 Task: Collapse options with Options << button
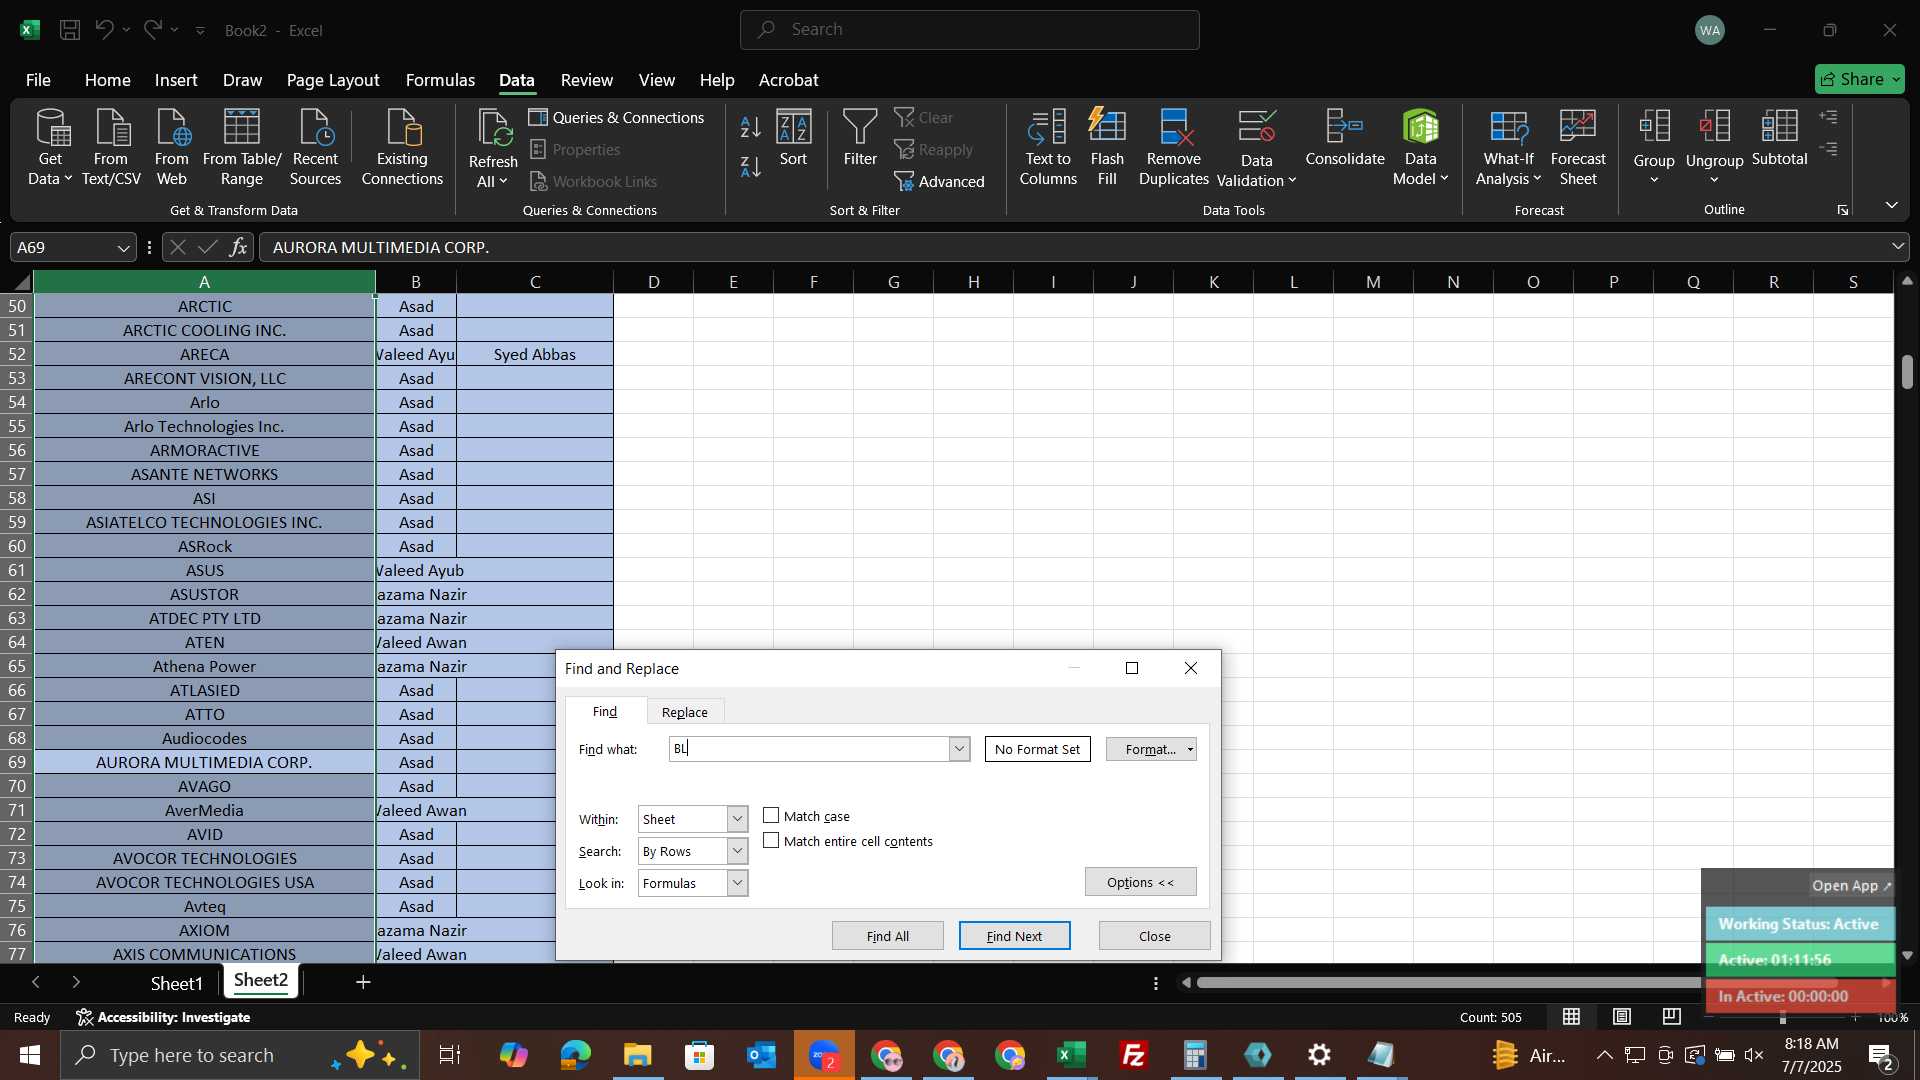pyautogui.click(x=1140, y=882)
